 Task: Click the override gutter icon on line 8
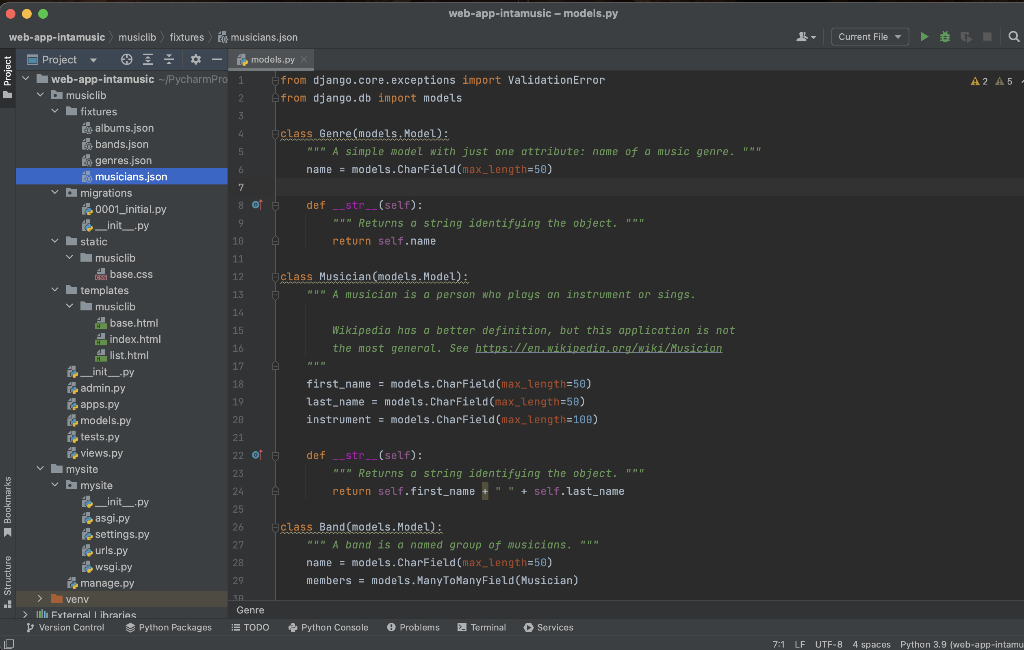256,205
